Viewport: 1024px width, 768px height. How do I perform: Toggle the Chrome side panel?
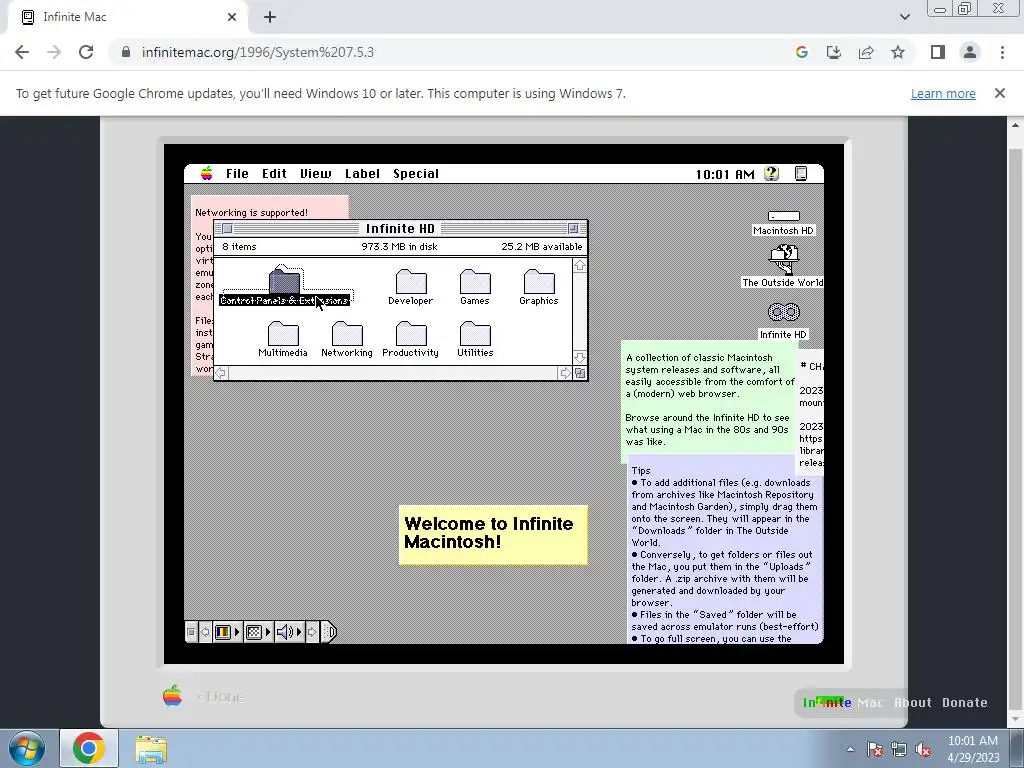(x=938, y=52)
